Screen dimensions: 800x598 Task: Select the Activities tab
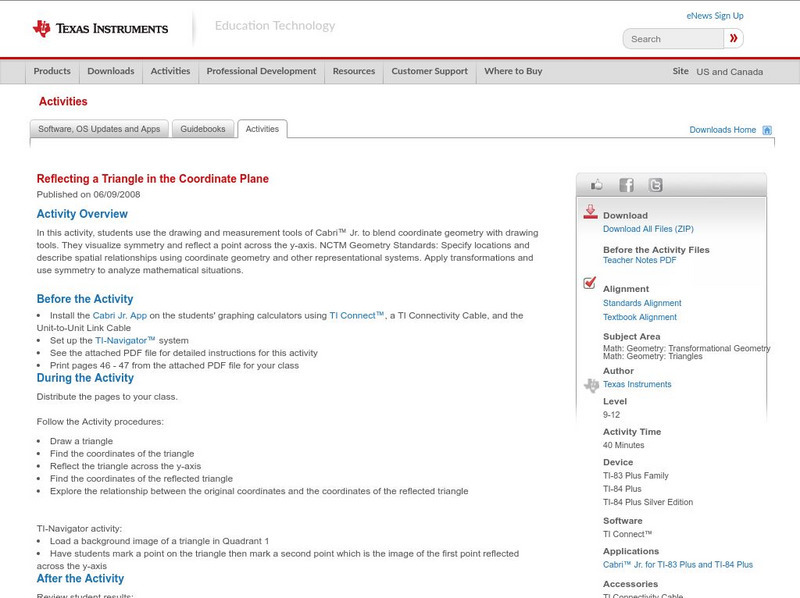(262, 129)
